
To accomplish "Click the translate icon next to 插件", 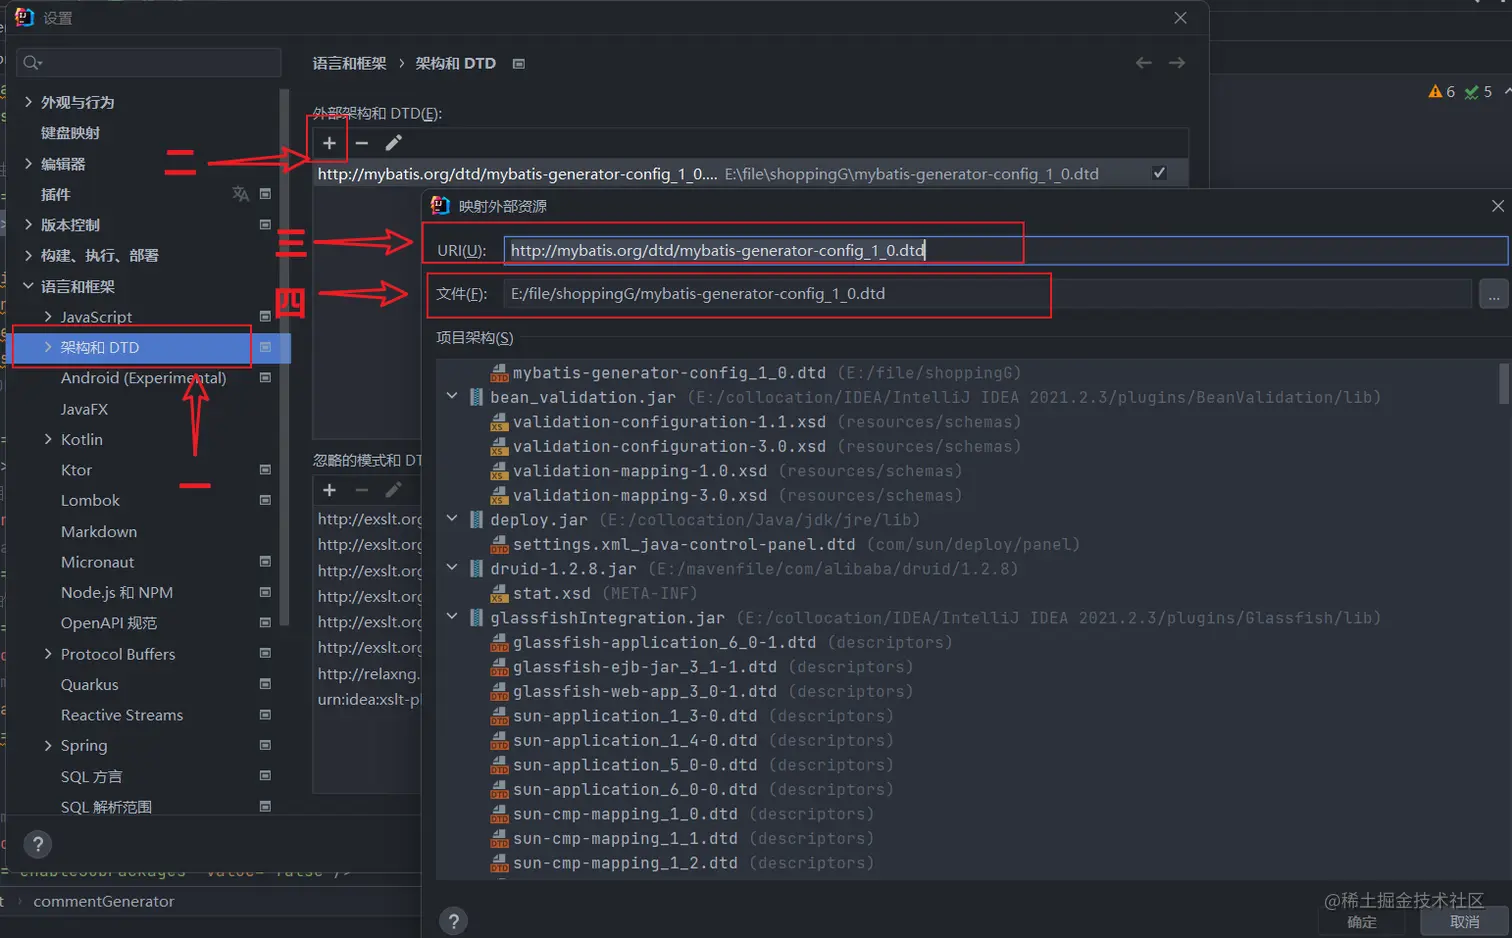I will coord(241,194).
